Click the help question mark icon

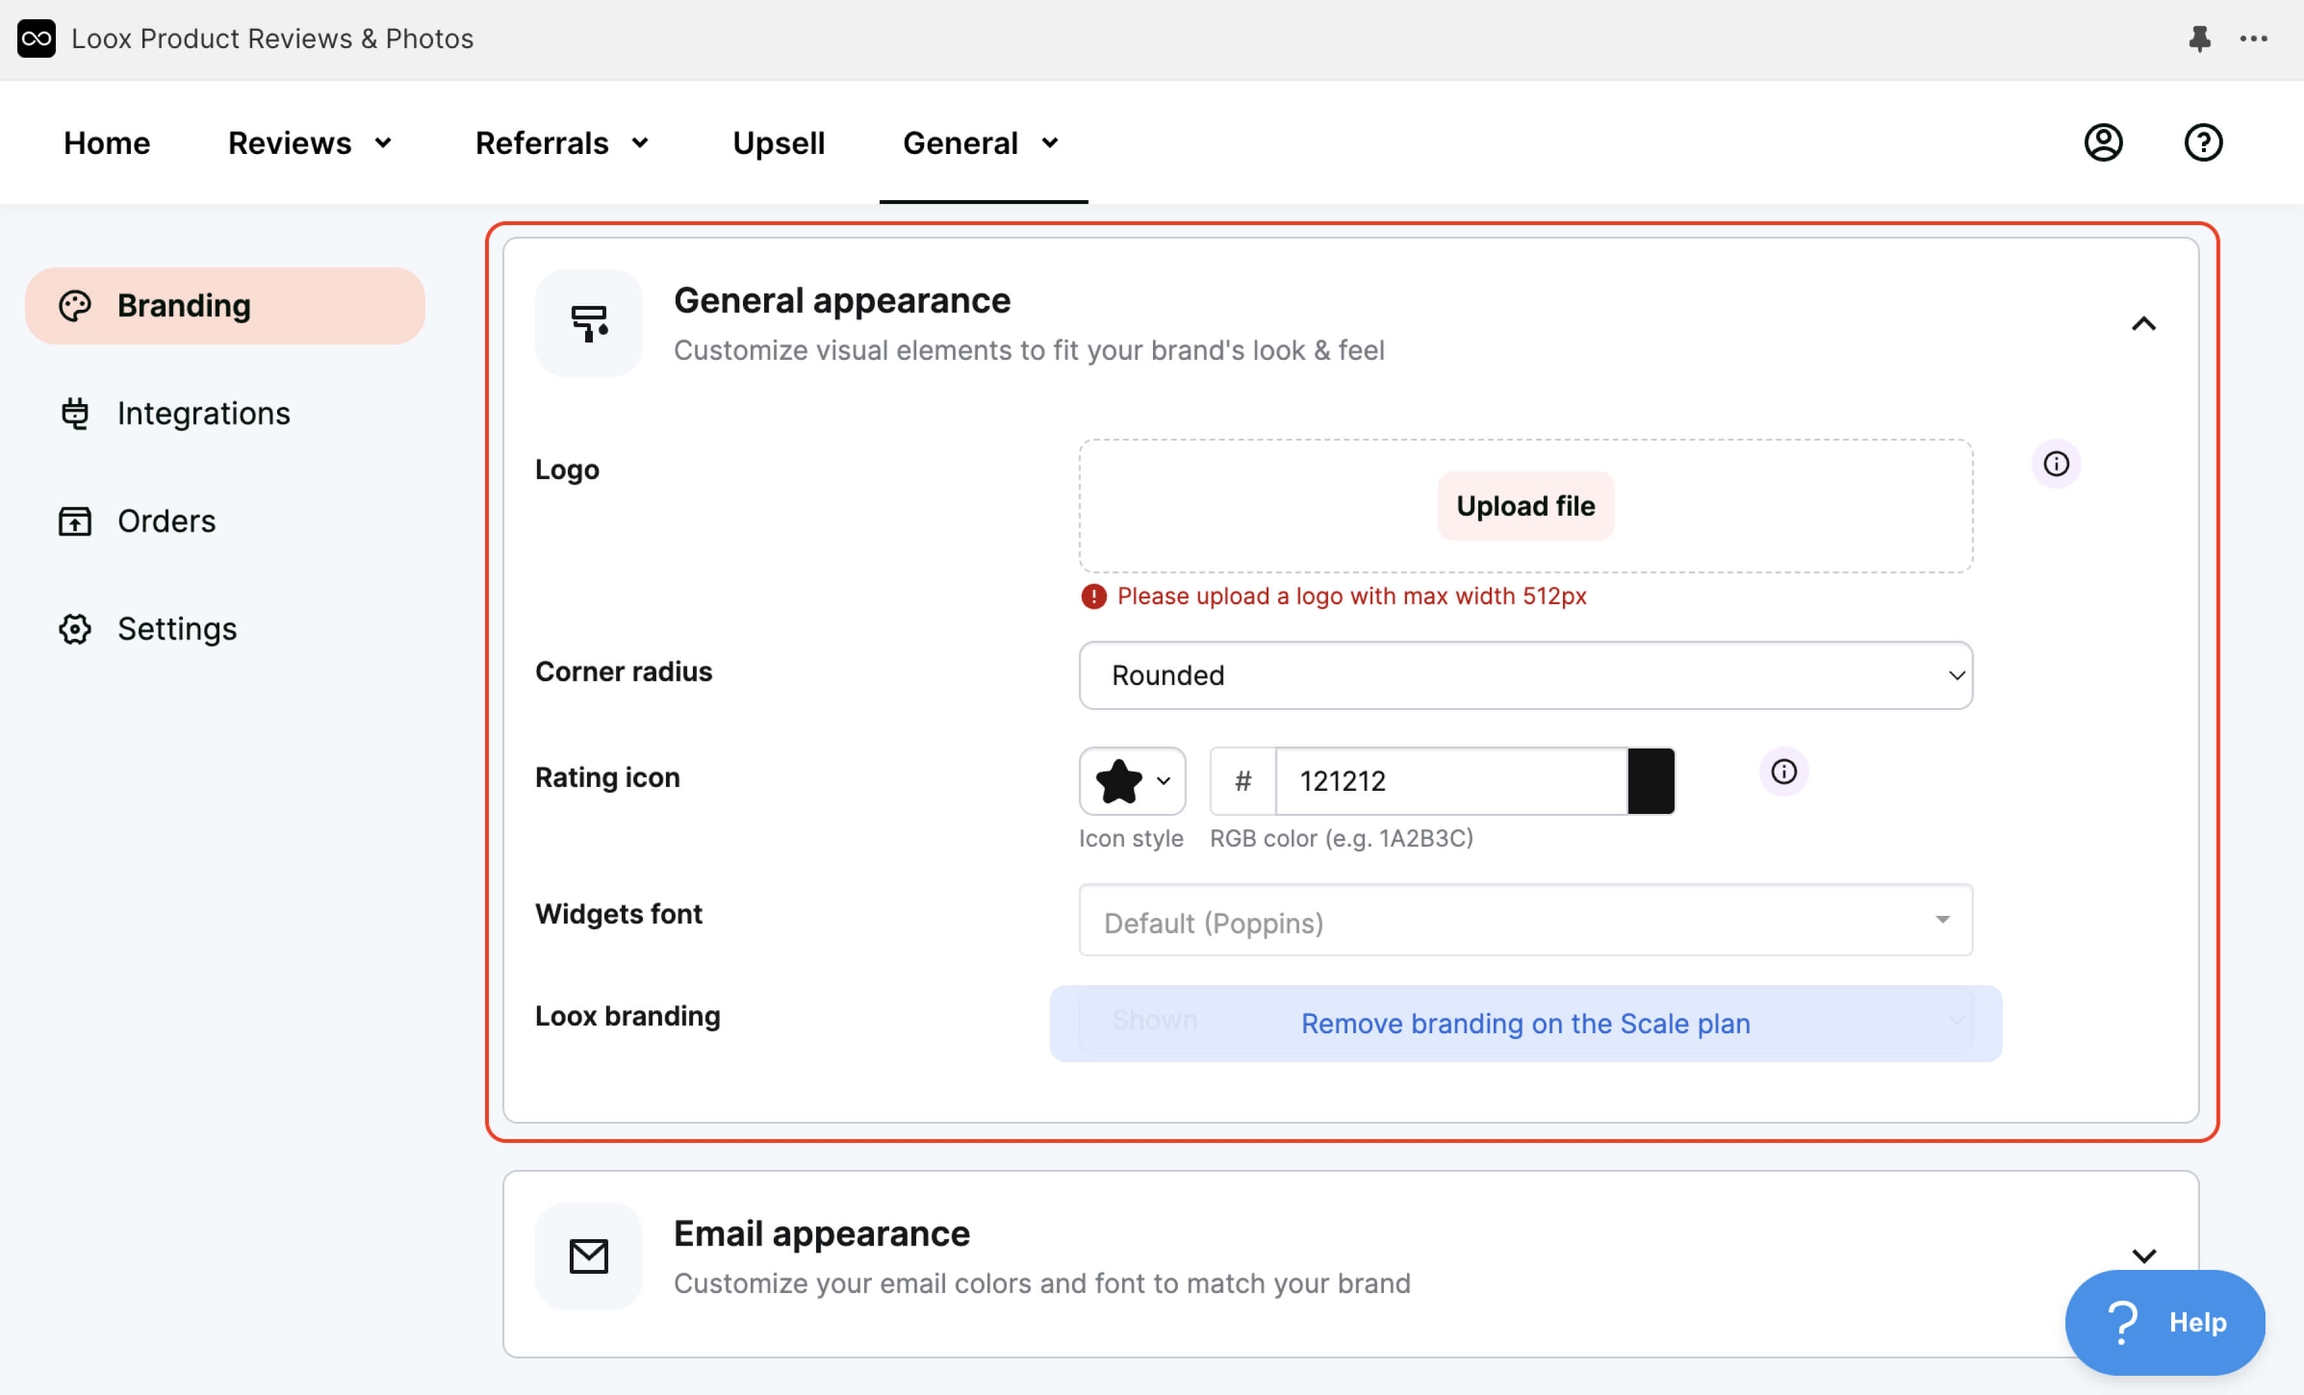pyautogui.click(x=2204, y=142)
